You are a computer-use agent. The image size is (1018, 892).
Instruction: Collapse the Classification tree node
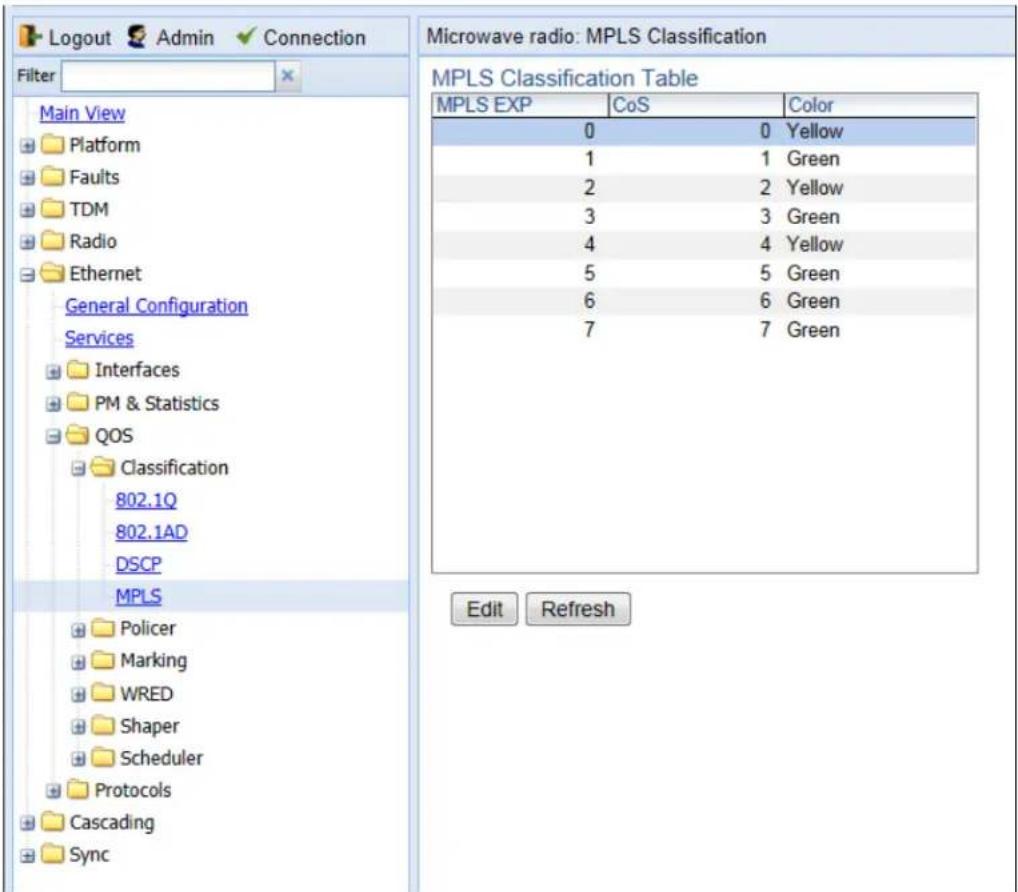(x=79, y=468)
